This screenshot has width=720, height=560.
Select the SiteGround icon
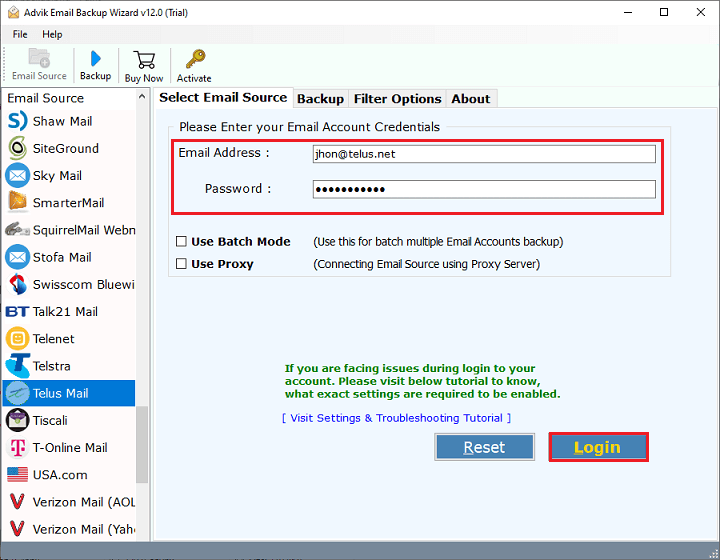[17, 148]
